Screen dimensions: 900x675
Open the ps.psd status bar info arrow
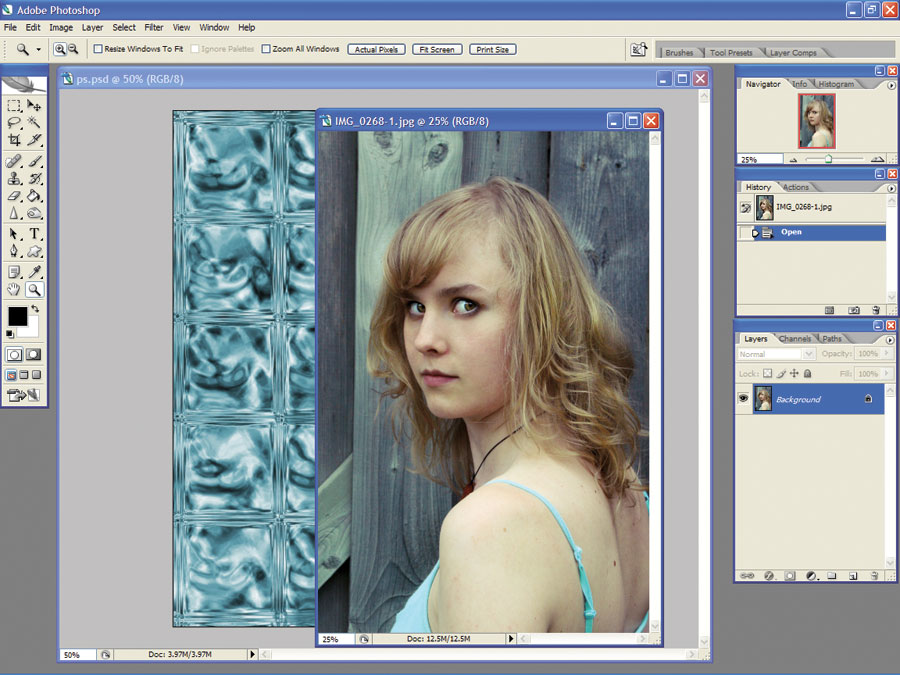pyautogui.click(x=252, y=654)
